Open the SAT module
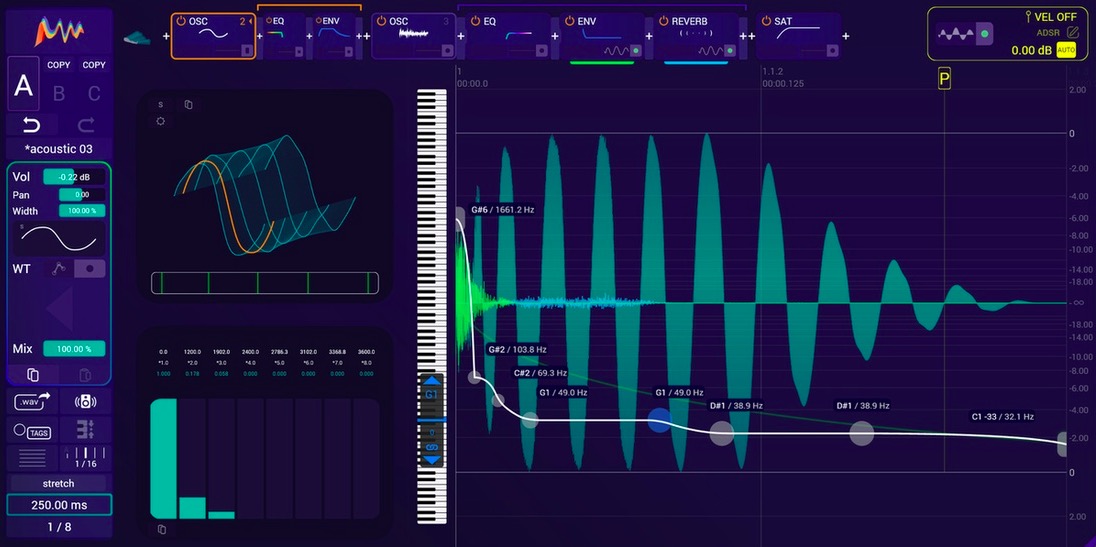1096x547 pixels. pyautogui.click(x=798, y=36)
